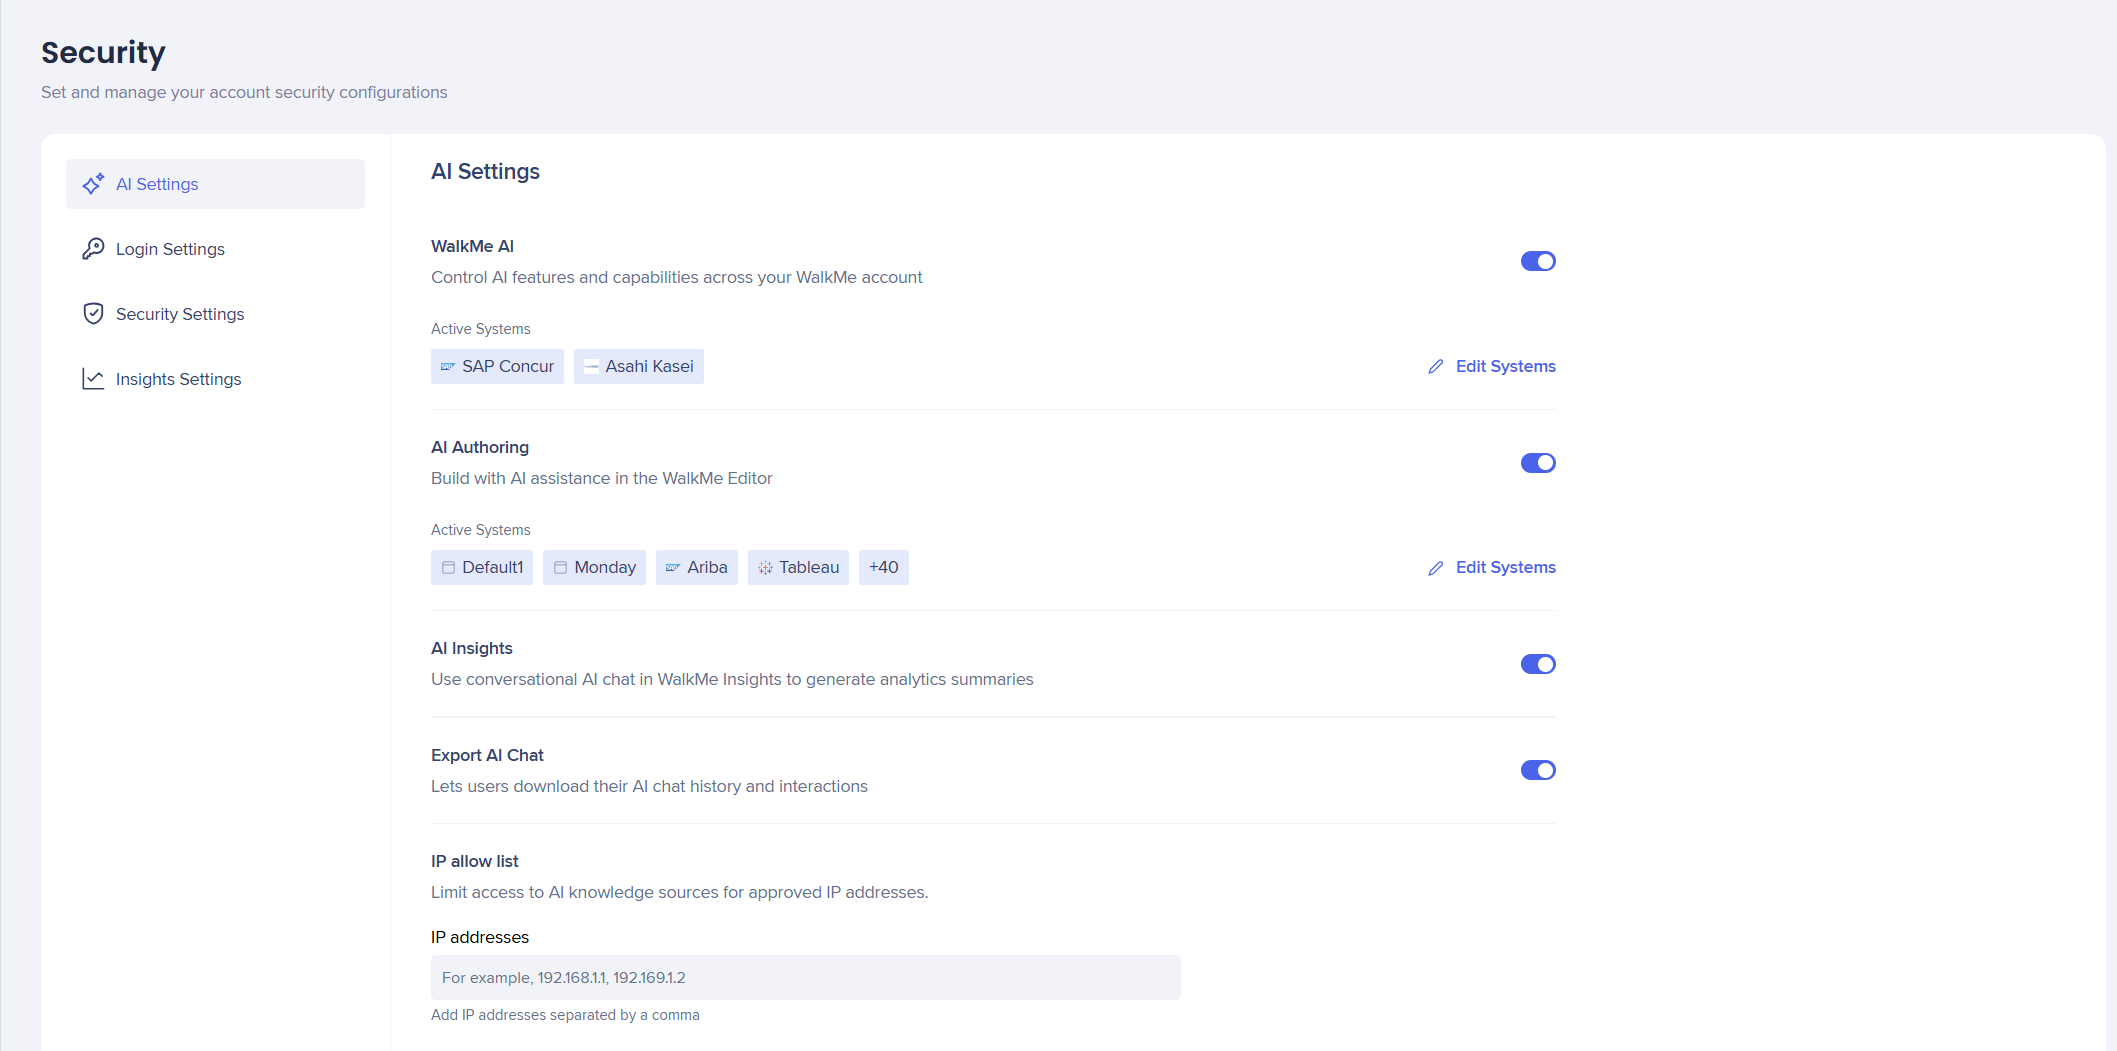
Task: Click the Security Settings shield icon
Action: pyautogui.click(x=93, y=314)
